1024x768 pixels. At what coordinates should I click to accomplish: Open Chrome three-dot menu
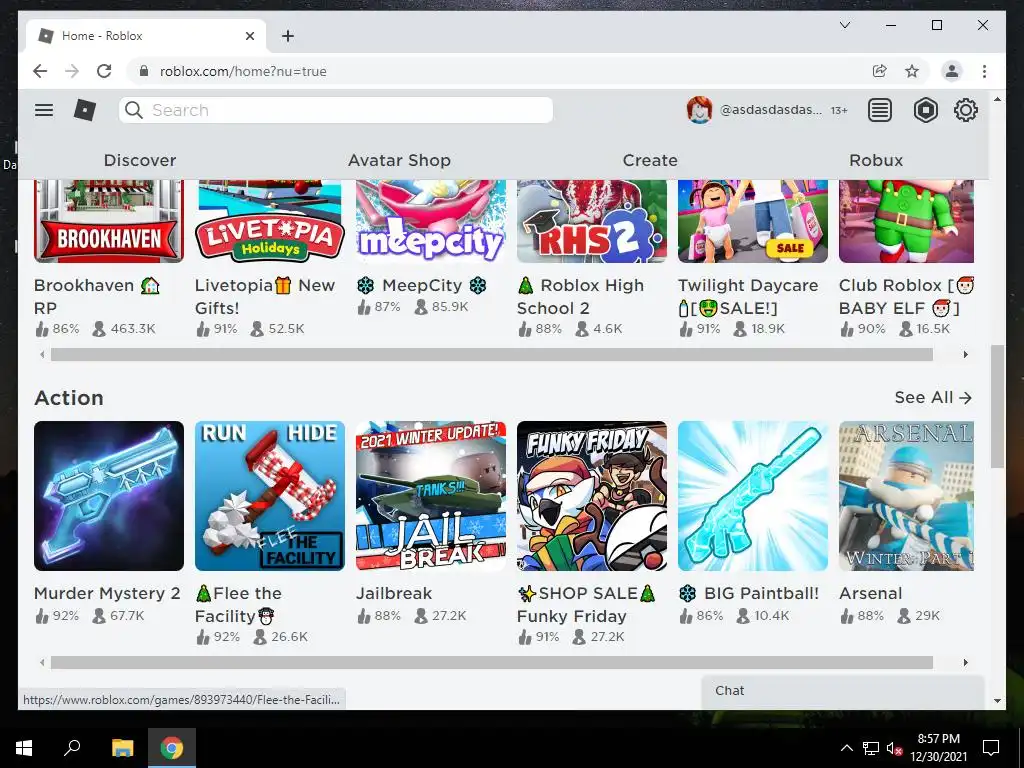click(984, 71)
